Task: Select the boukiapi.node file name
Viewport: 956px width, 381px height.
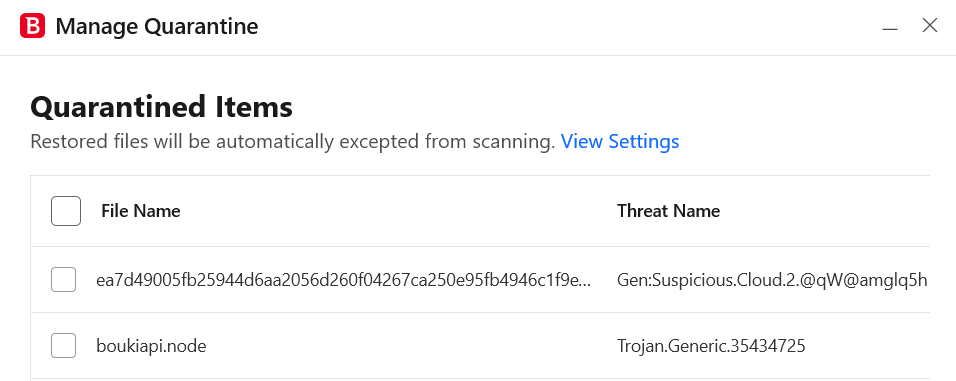Action: [x=151, y=346]
